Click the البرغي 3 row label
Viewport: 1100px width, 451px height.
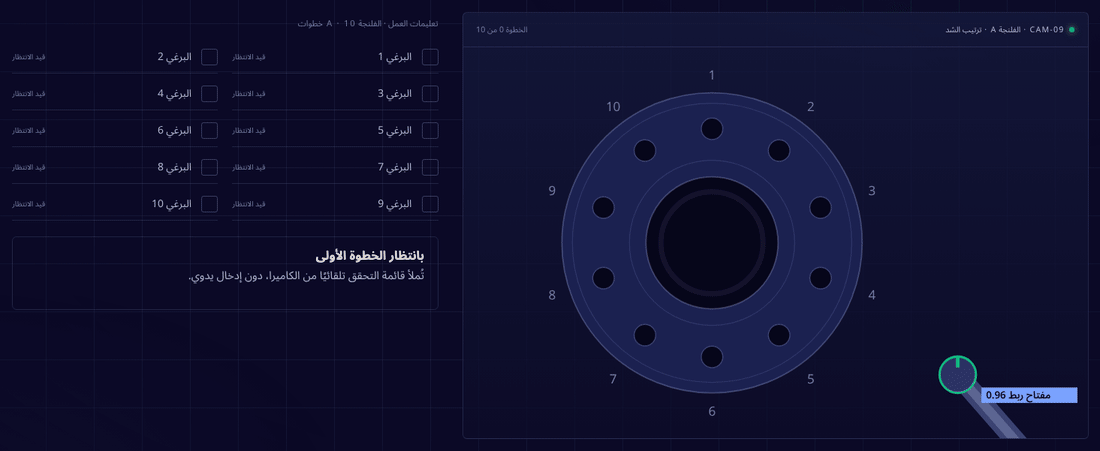(395, 94)
